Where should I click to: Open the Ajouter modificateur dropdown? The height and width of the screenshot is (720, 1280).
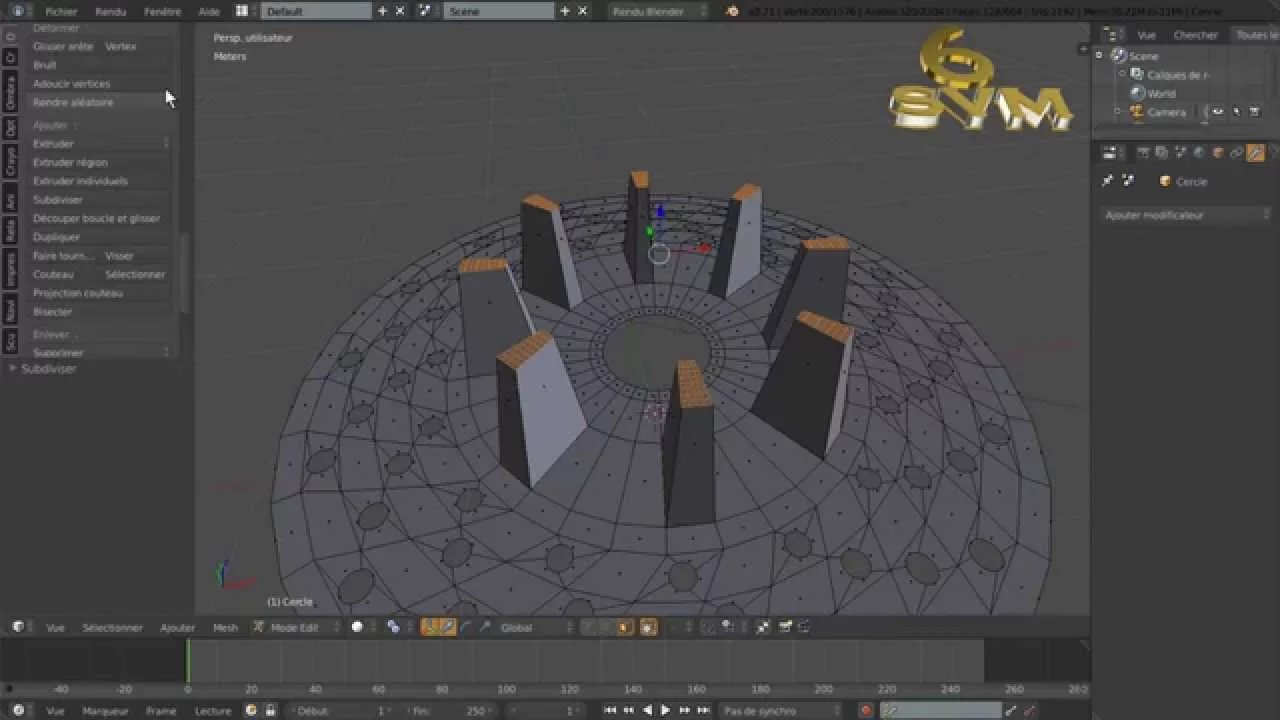(x=1186, y=215)
